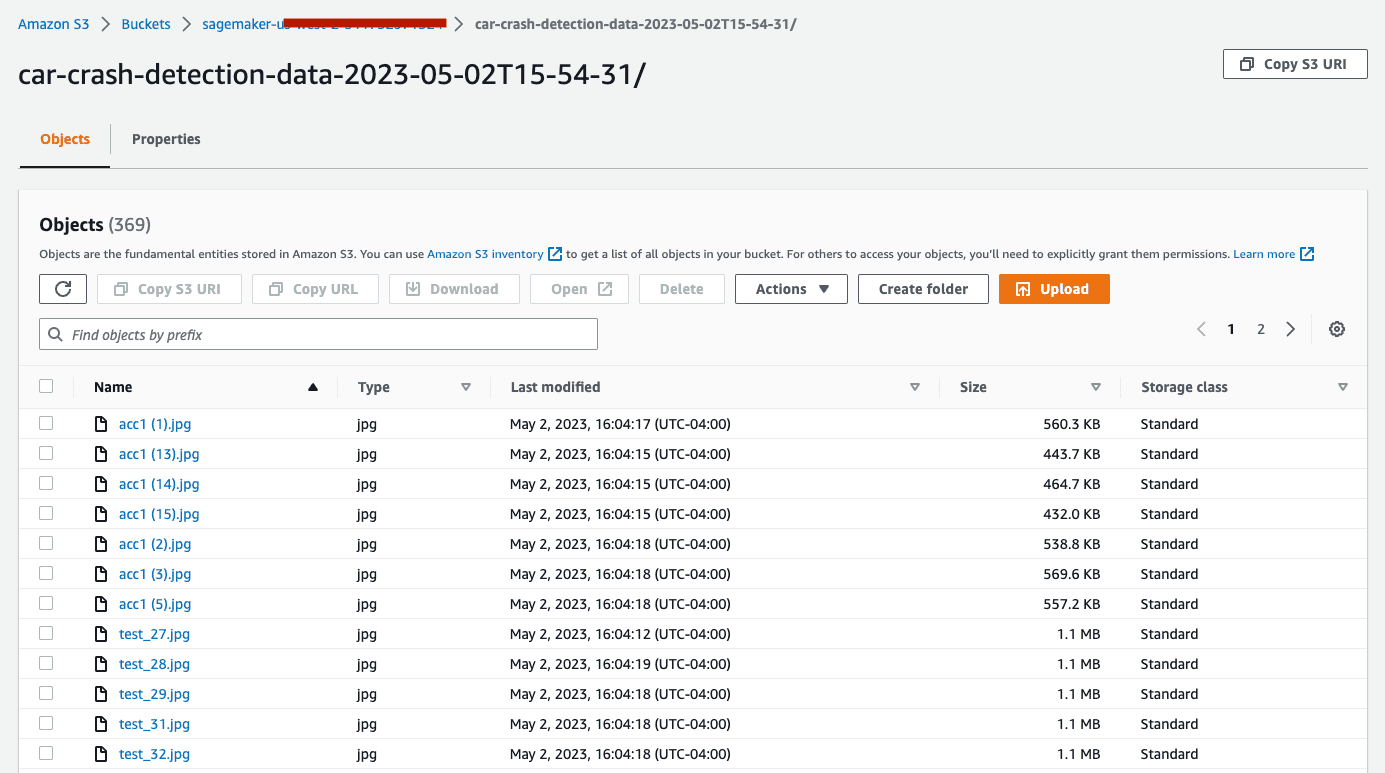Switch to the Objects tab

65,139
